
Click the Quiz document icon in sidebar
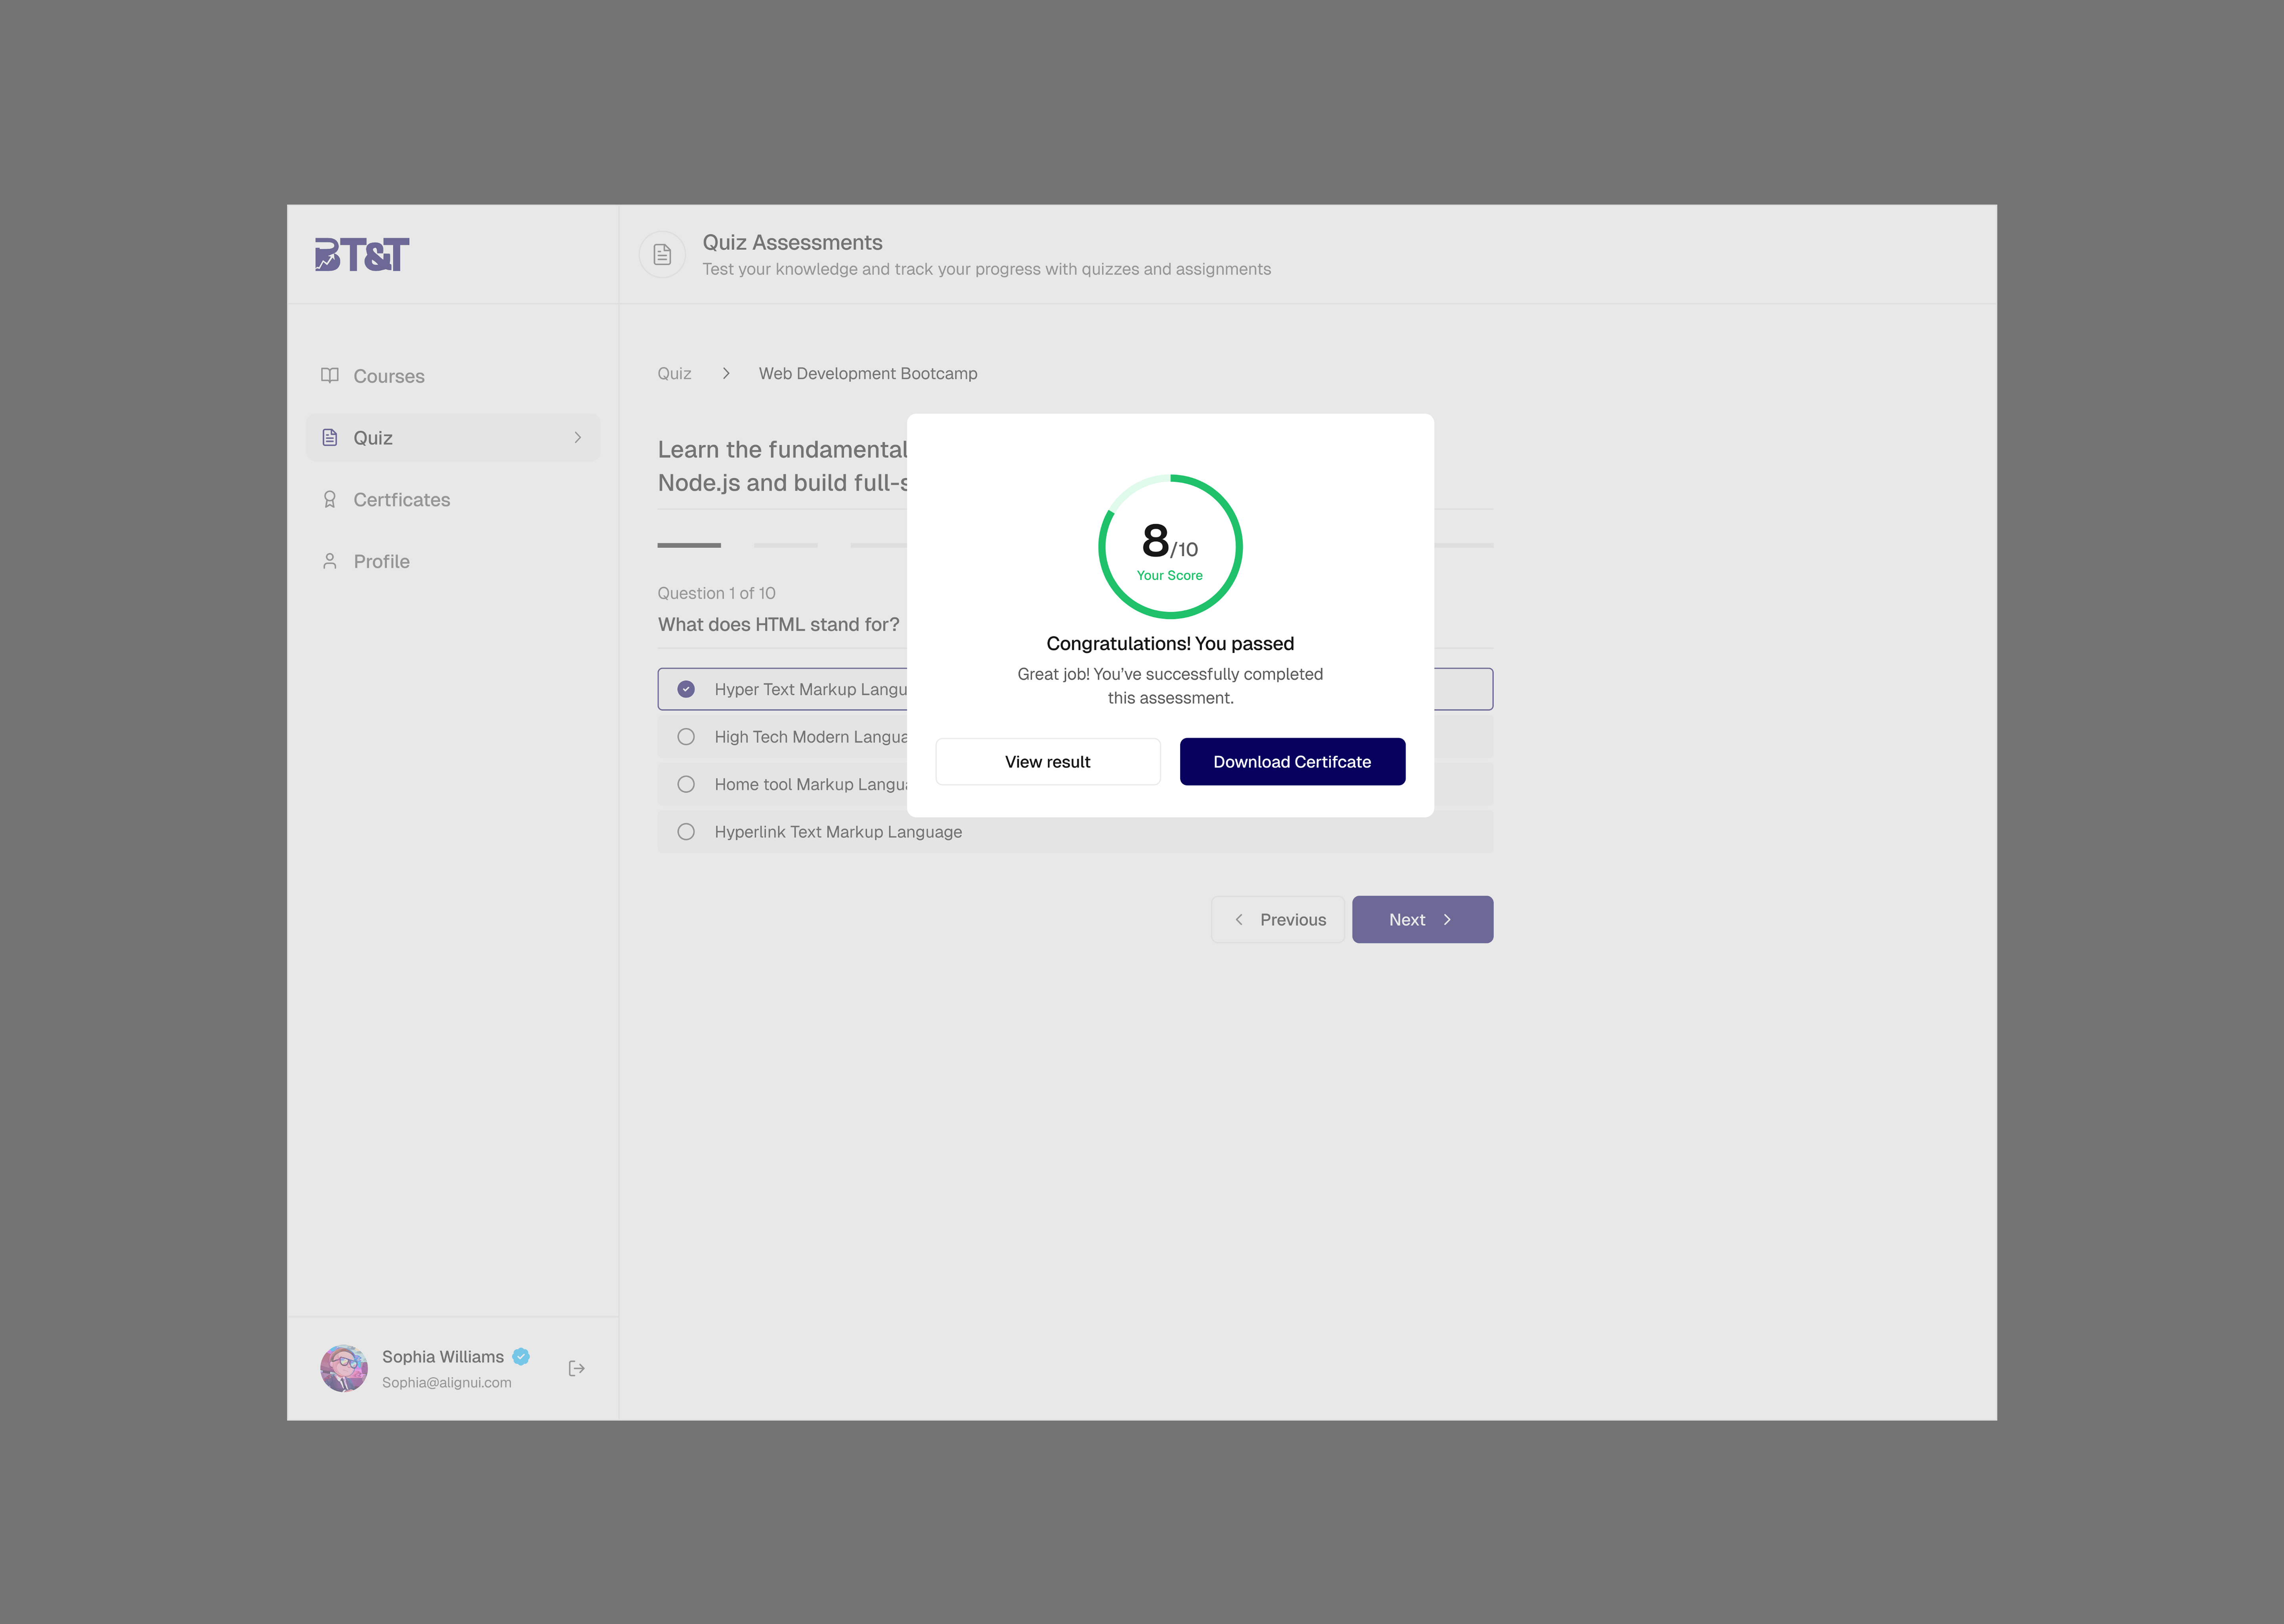329,438
